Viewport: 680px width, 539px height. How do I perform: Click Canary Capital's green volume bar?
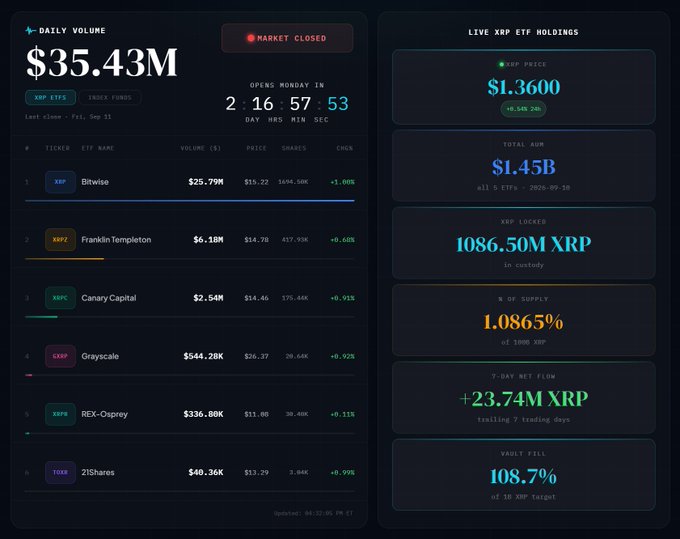click(x=41, y=317)
